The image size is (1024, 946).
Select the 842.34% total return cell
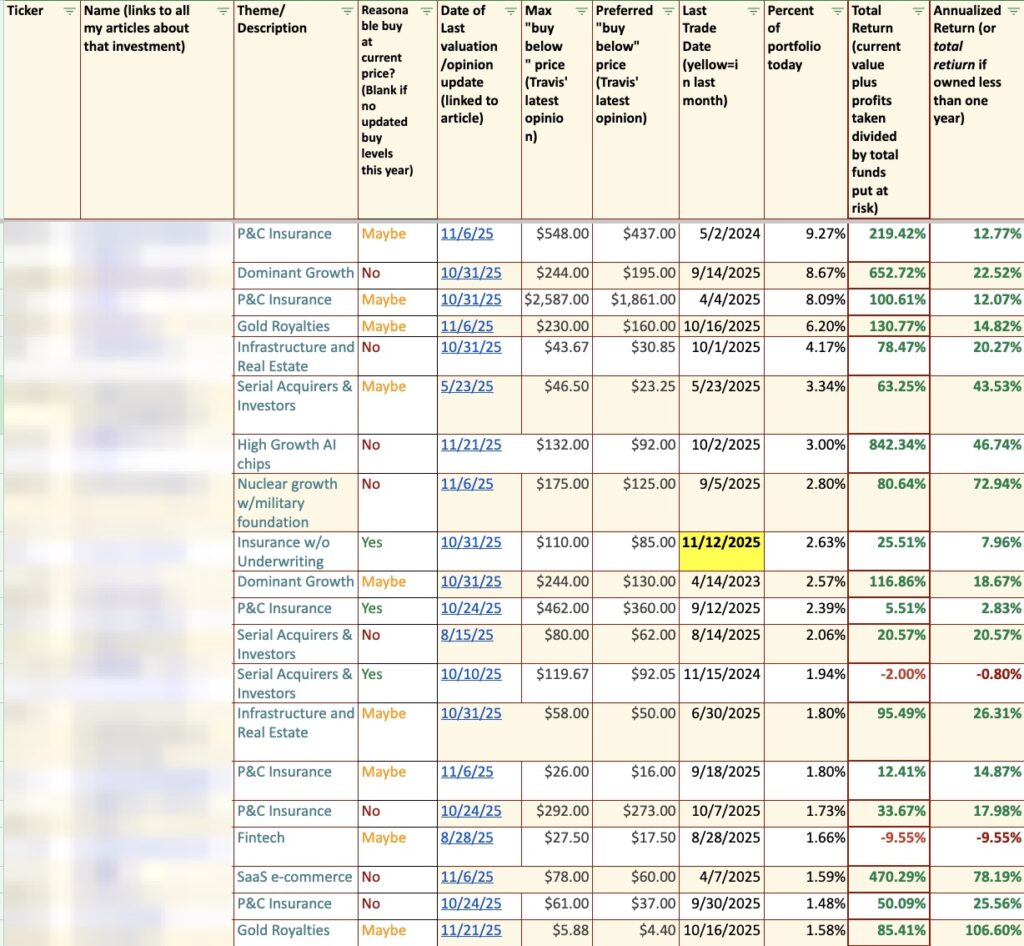[888, 445]
